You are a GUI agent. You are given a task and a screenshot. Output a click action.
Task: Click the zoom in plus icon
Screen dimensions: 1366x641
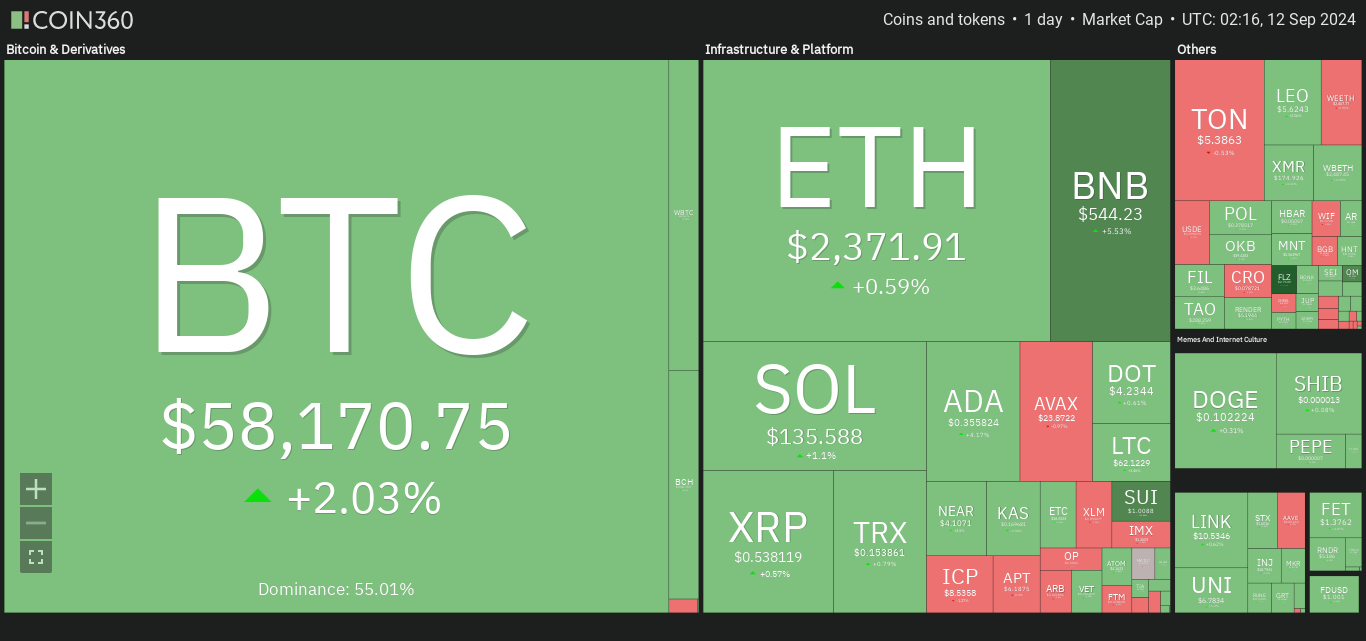click(36, 489)
